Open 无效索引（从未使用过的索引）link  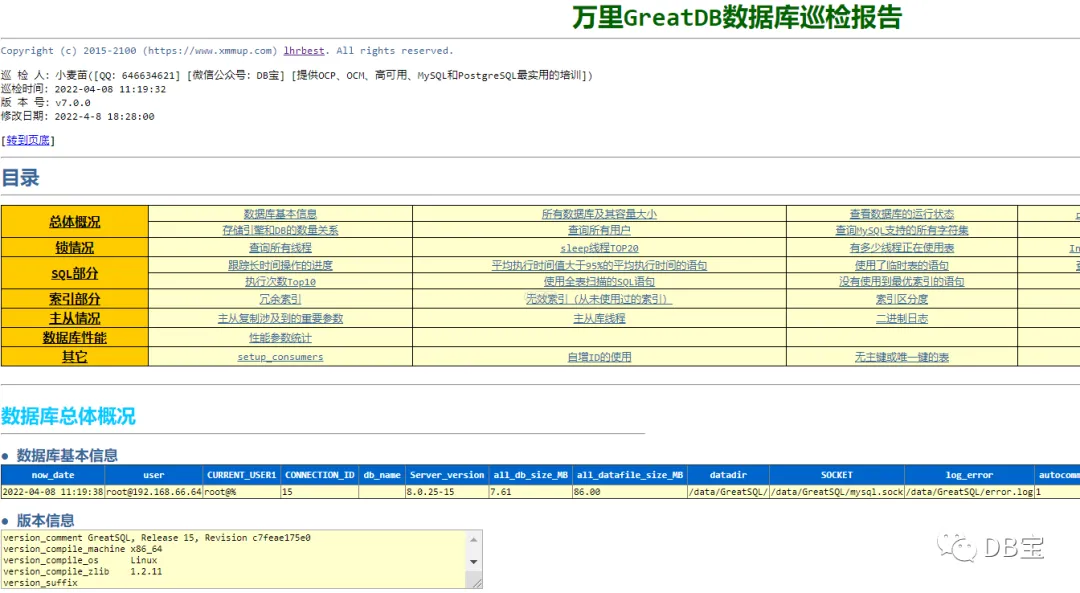point(599,299)
